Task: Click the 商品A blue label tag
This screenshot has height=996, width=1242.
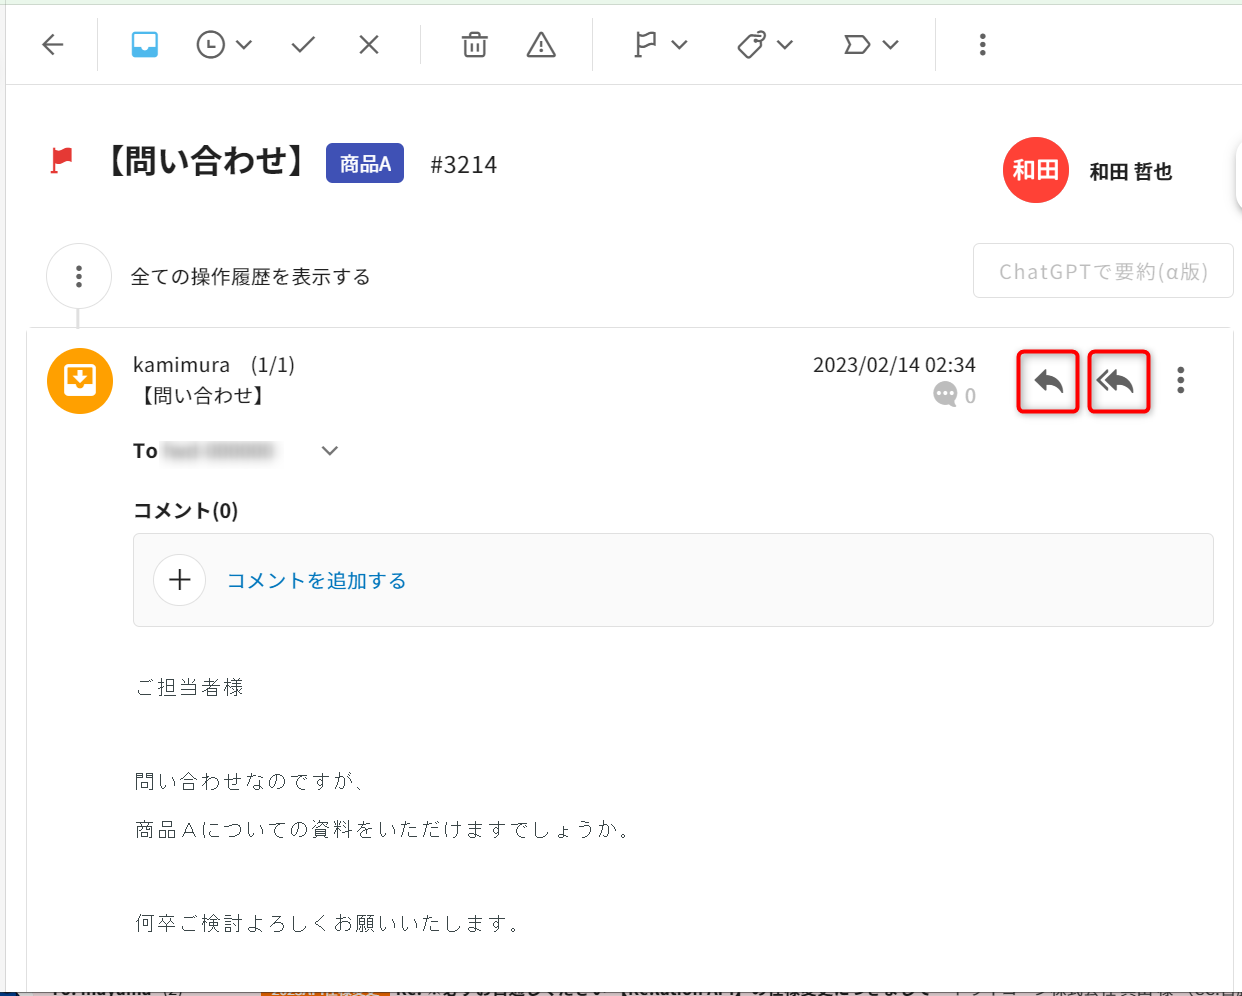Action: point(365,164)
